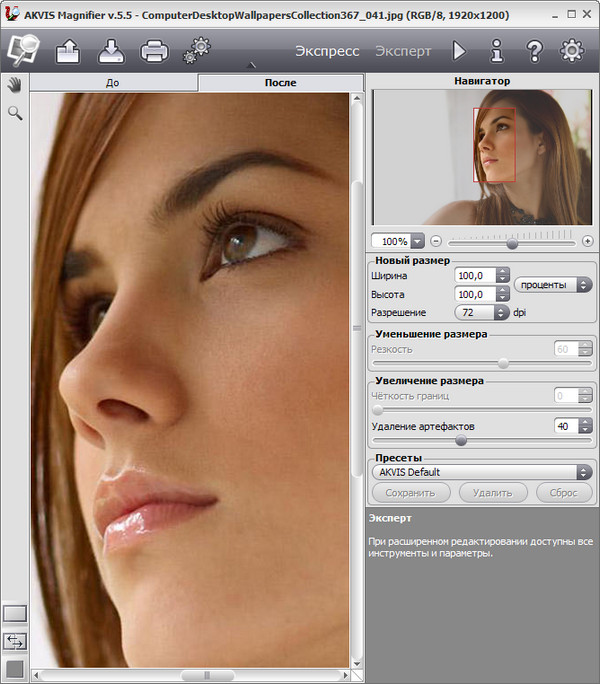Switch to the До tab
Image resolution: width=600 pixels, height=684 pixels.
[113, 83]
